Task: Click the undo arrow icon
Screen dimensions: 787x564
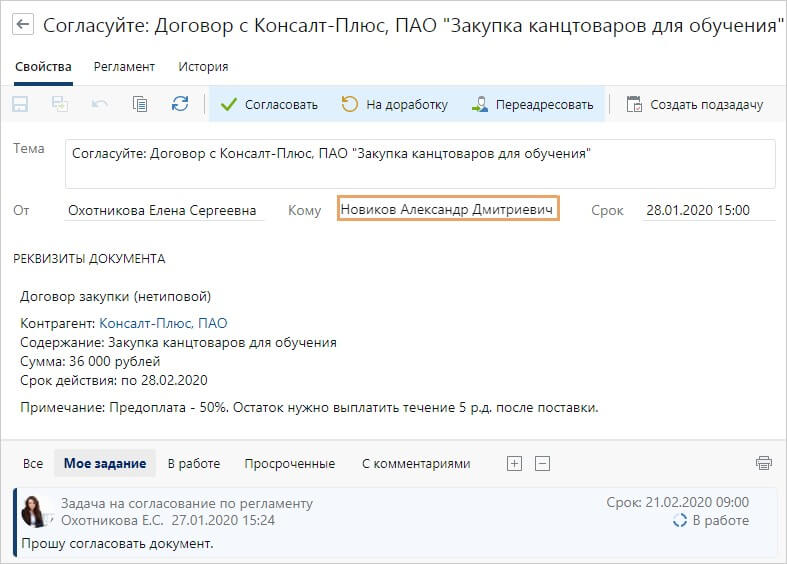Action: click(x=100, y=104)
